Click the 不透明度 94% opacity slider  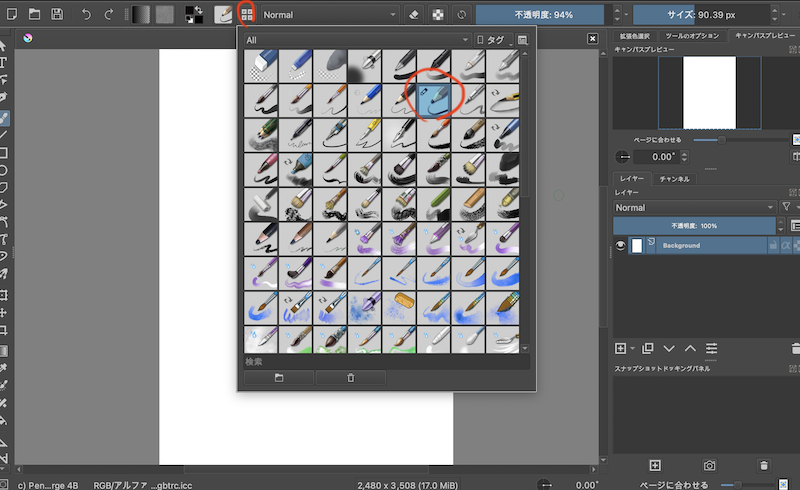point(540,15)
